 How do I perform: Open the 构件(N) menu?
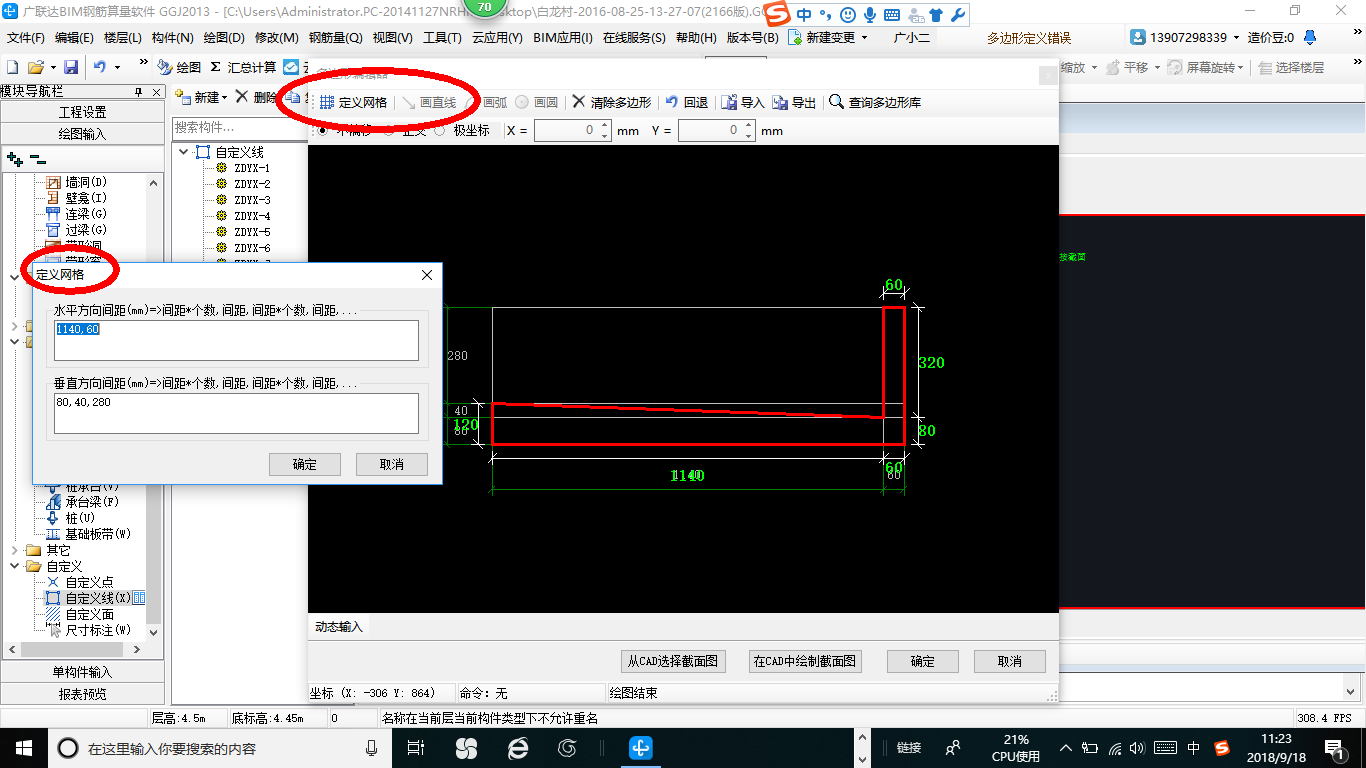coord(172,38)
